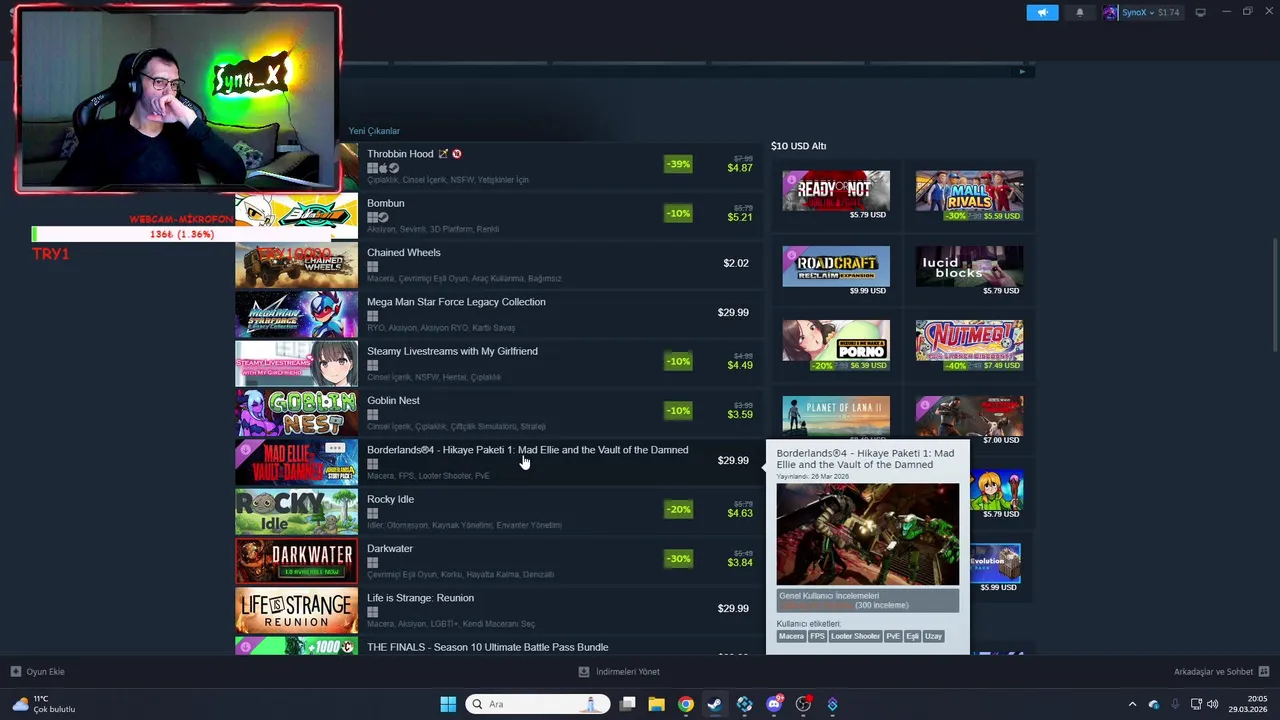
Task: Click Windows platform icon under Darkwater
Action: coord(372,563)
